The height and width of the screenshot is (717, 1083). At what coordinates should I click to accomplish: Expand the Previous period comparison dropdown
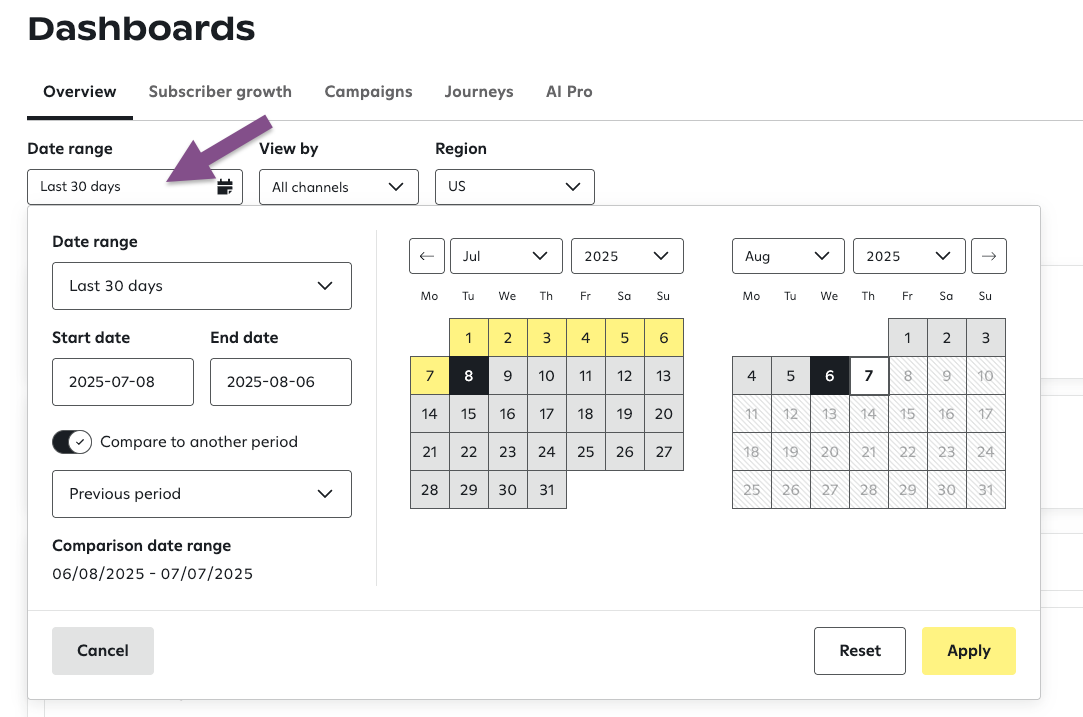[x=202, y=494]
